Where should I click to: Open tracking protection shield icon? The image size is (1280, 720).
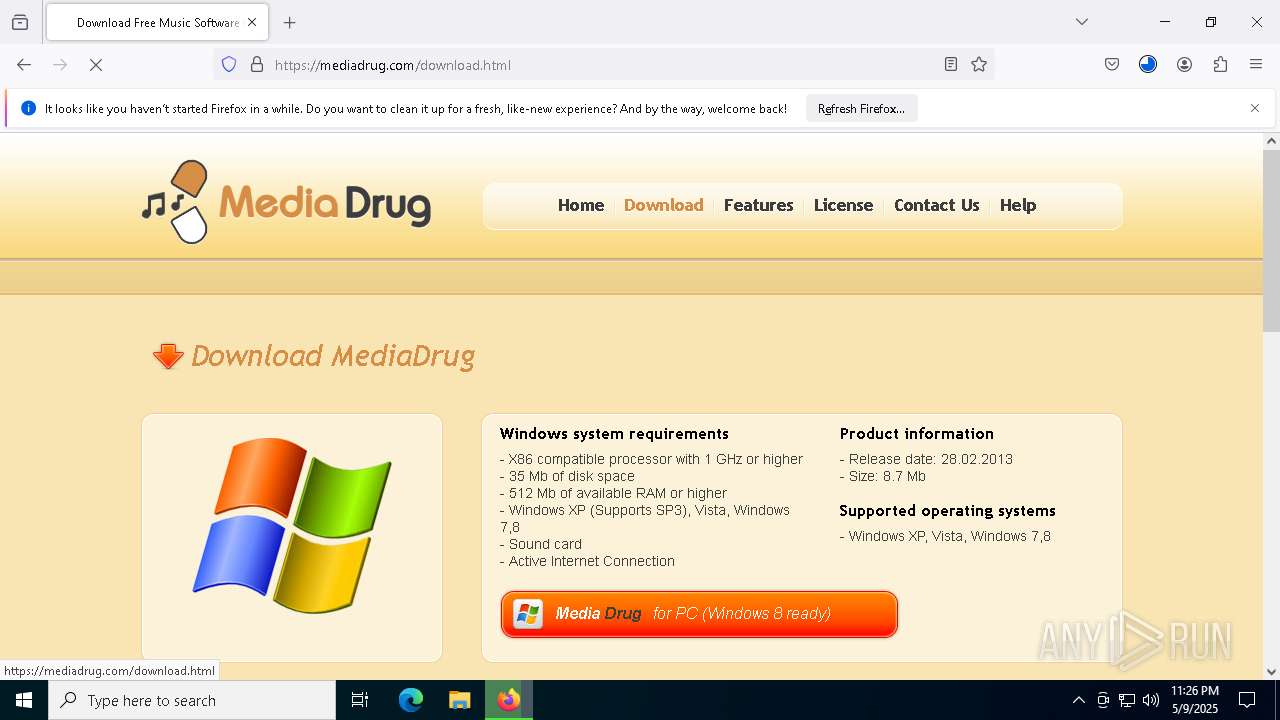coord(229,64)
